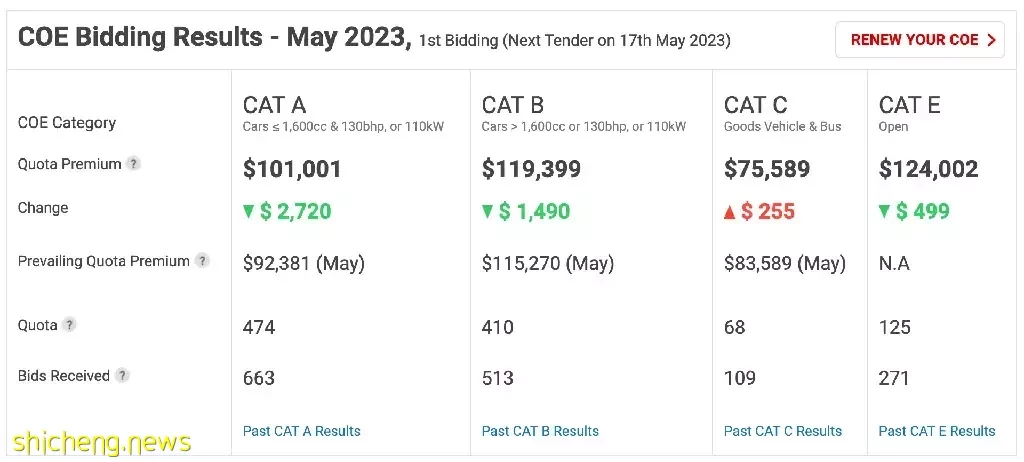1024x462 pixels.
Task: Click the Prevailing Quota Premium help icon
Action: pyautogui.click(x=202, y=261)
